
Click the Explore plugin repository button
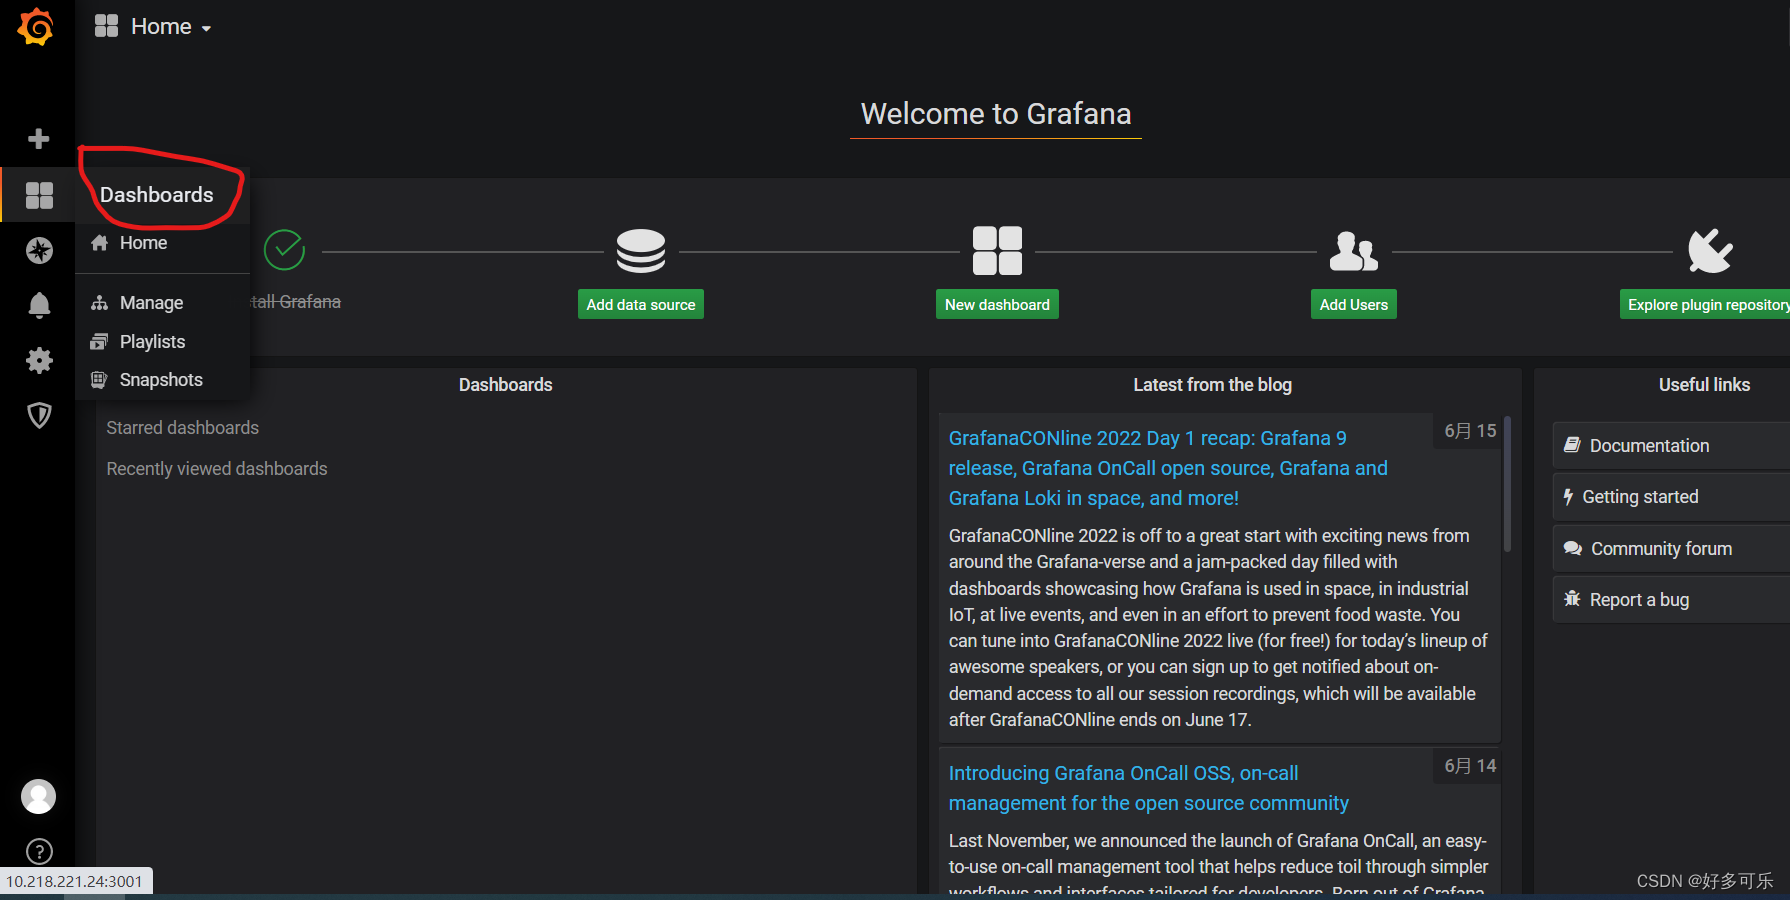click(1705, 305)
